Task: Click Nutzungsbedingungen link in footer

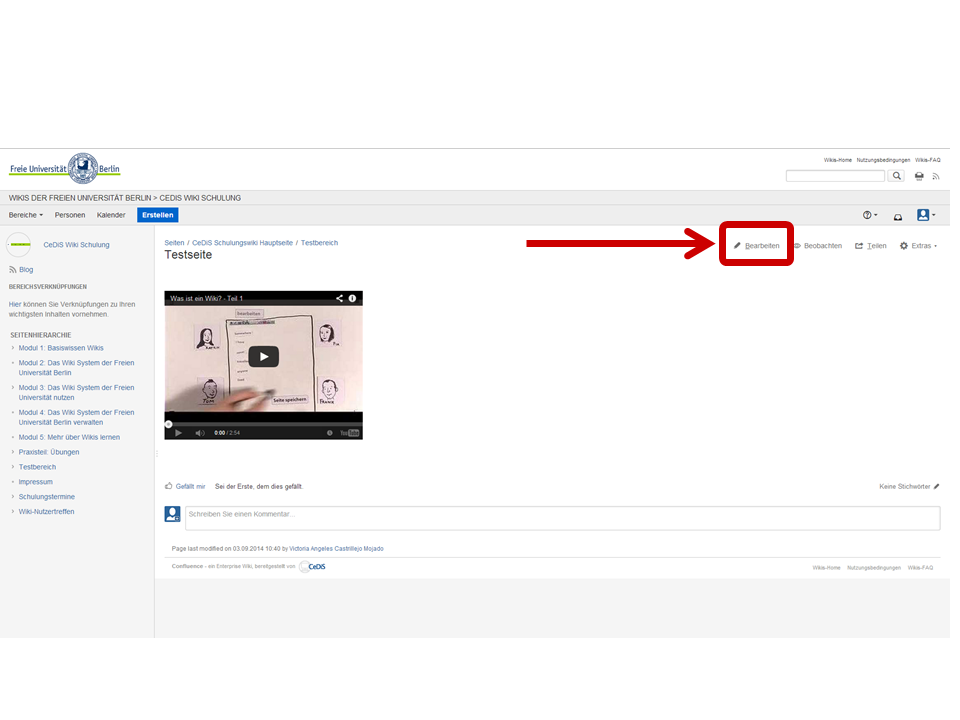Action: (x=874, y=568)
